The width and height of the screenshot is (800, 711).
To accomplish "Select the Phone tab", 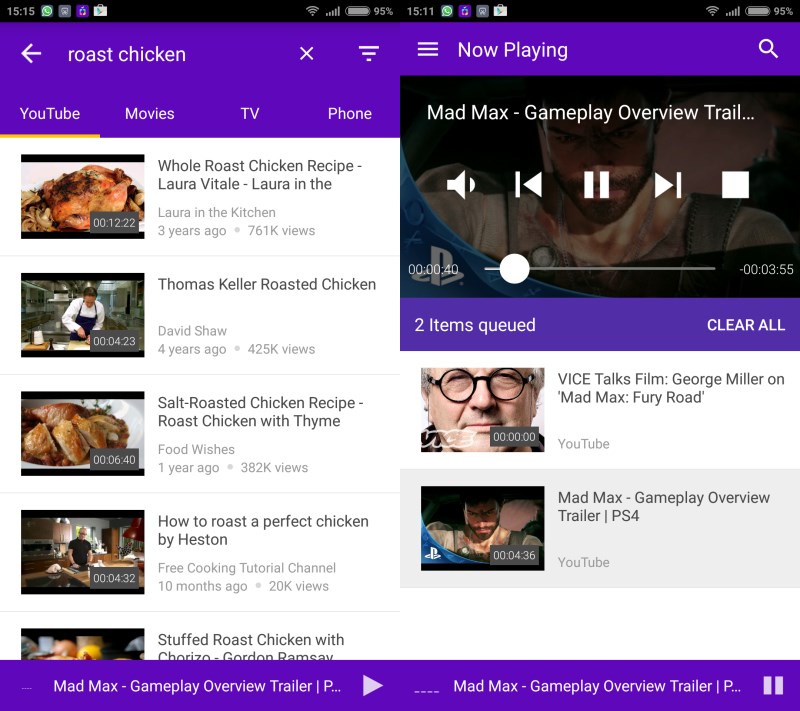I will point(350,114).
